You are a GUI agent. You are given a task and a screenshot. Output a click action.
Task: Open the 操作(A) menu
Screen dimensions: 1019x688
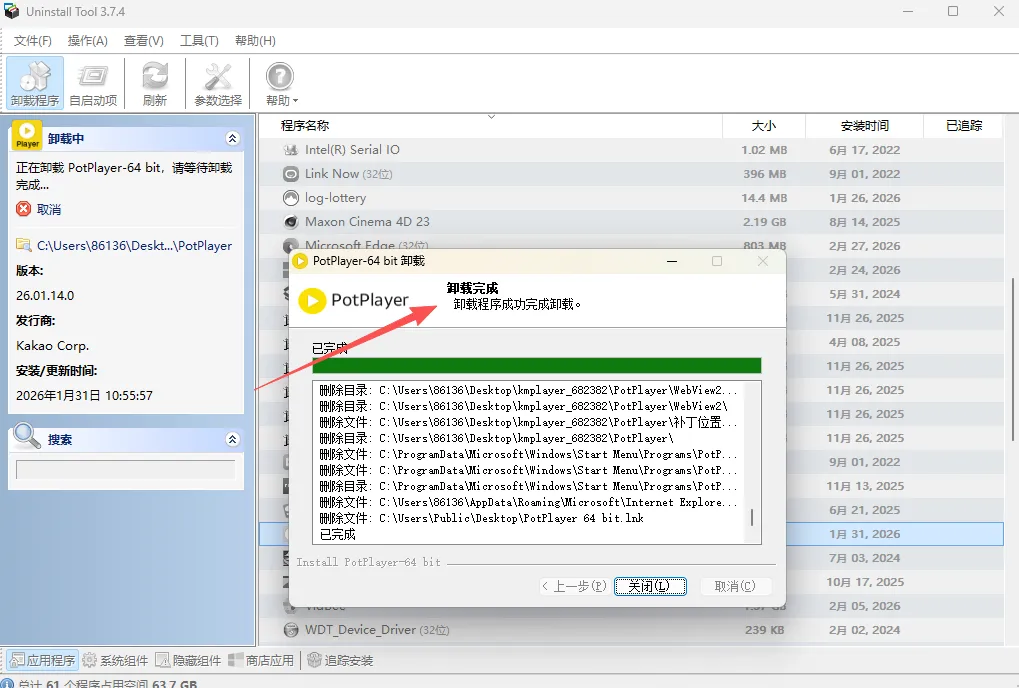tap(88, 41)
